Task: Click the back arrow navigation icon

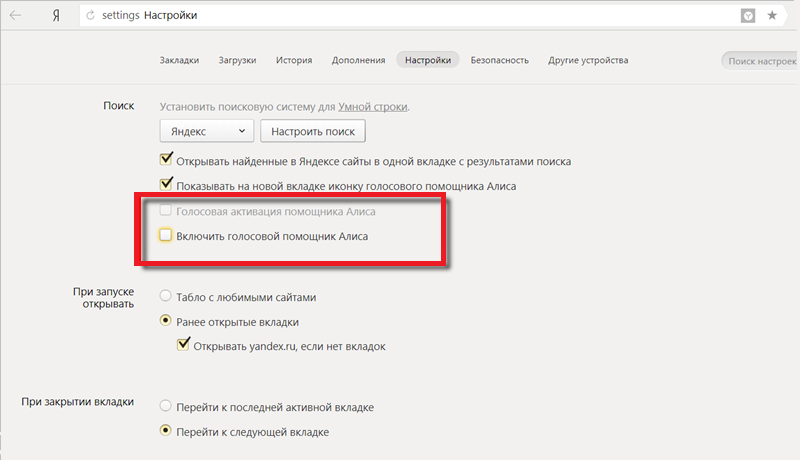Action: coord(16,15)
